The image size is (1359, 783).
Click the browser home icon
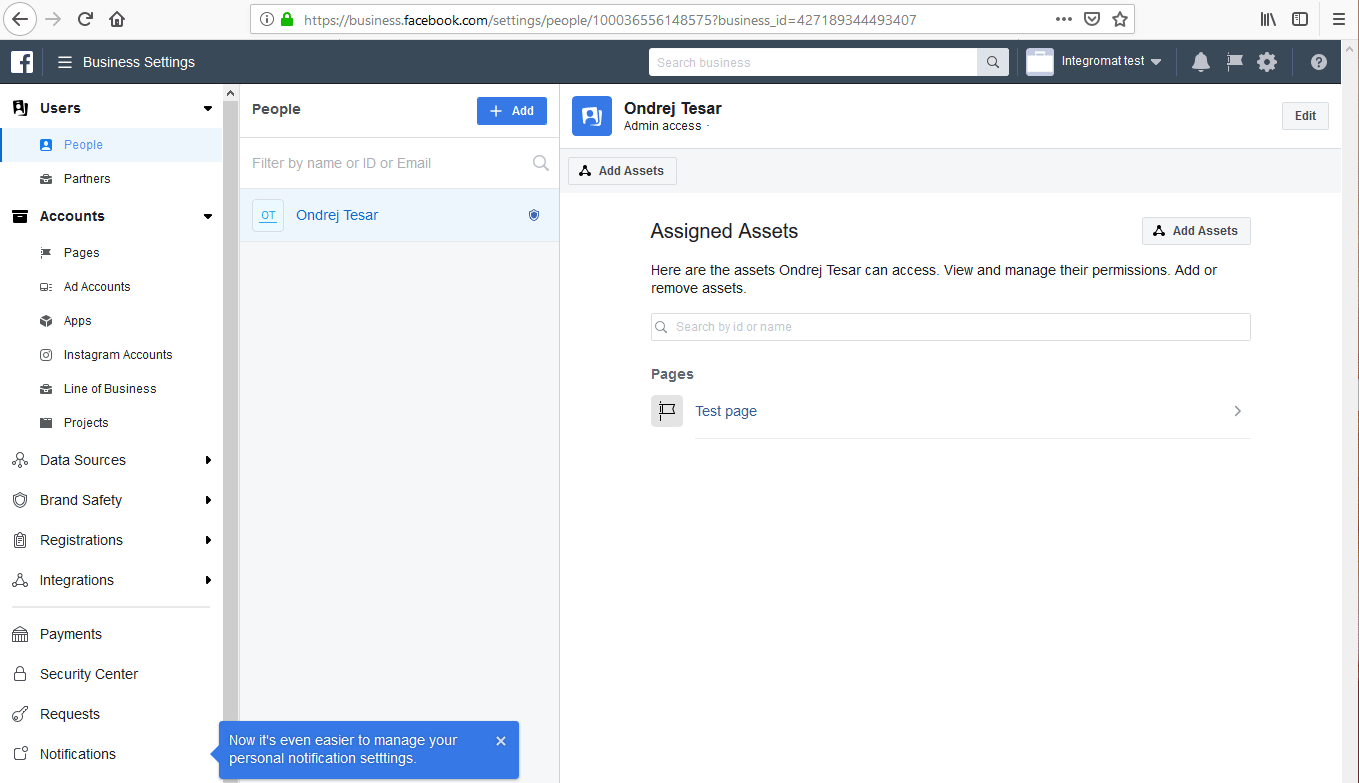117,19
